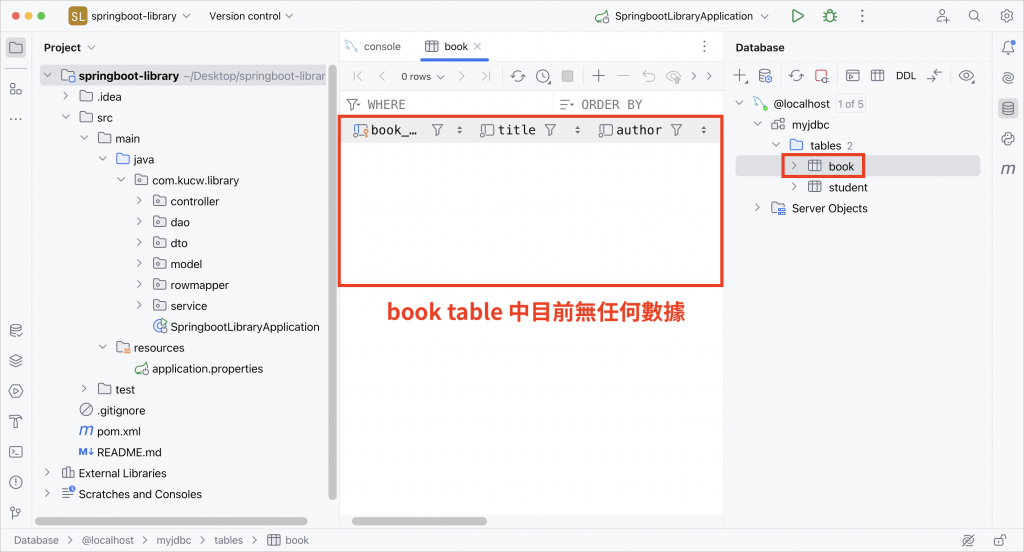Image resolution: width=1024 pixels, height=552 pixels.
Task: Switch to the console tab
Action: coord(374,46)
